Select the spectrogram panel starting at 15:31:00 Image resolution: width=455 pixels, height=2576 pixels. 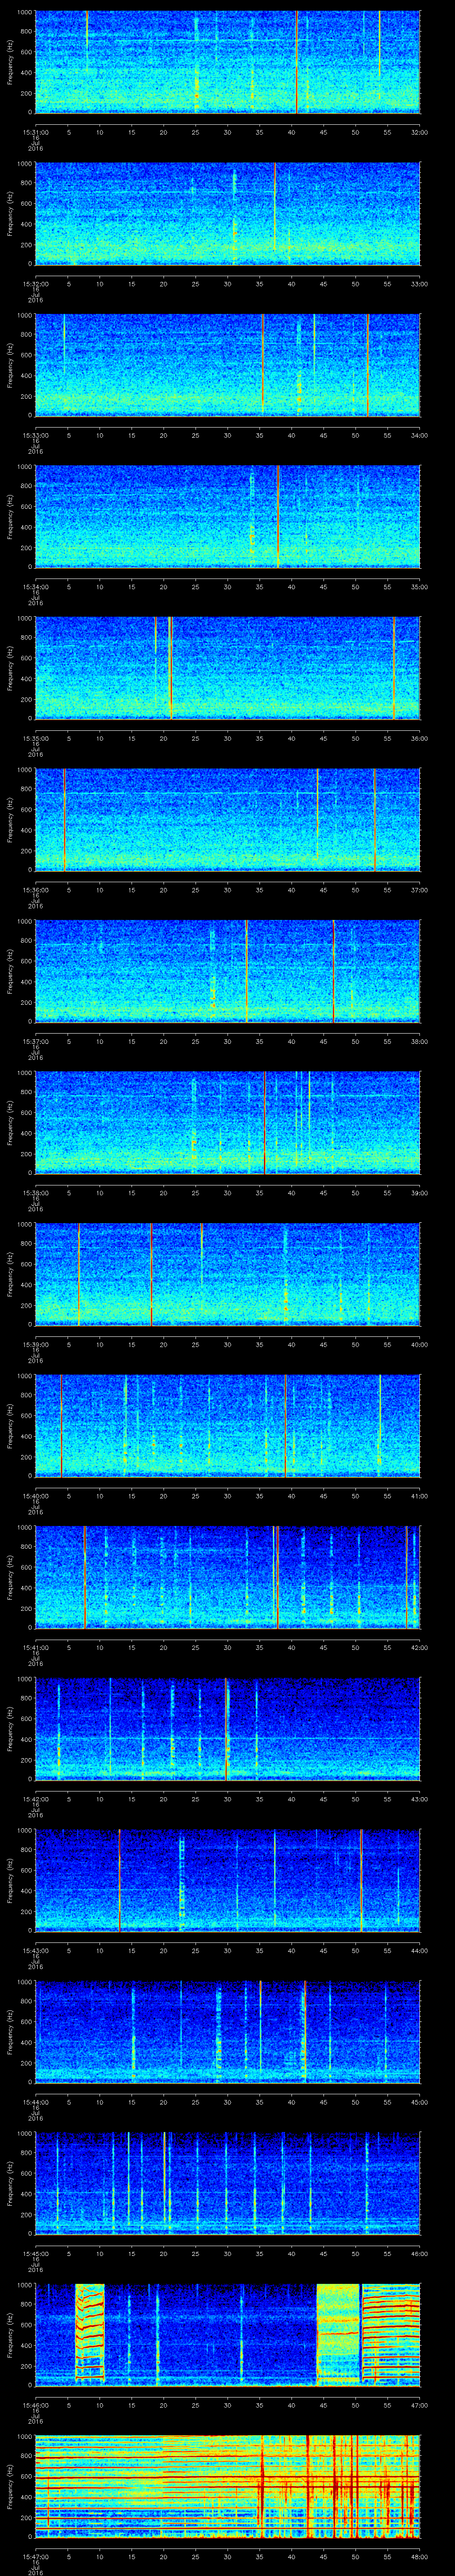(228, 62)
